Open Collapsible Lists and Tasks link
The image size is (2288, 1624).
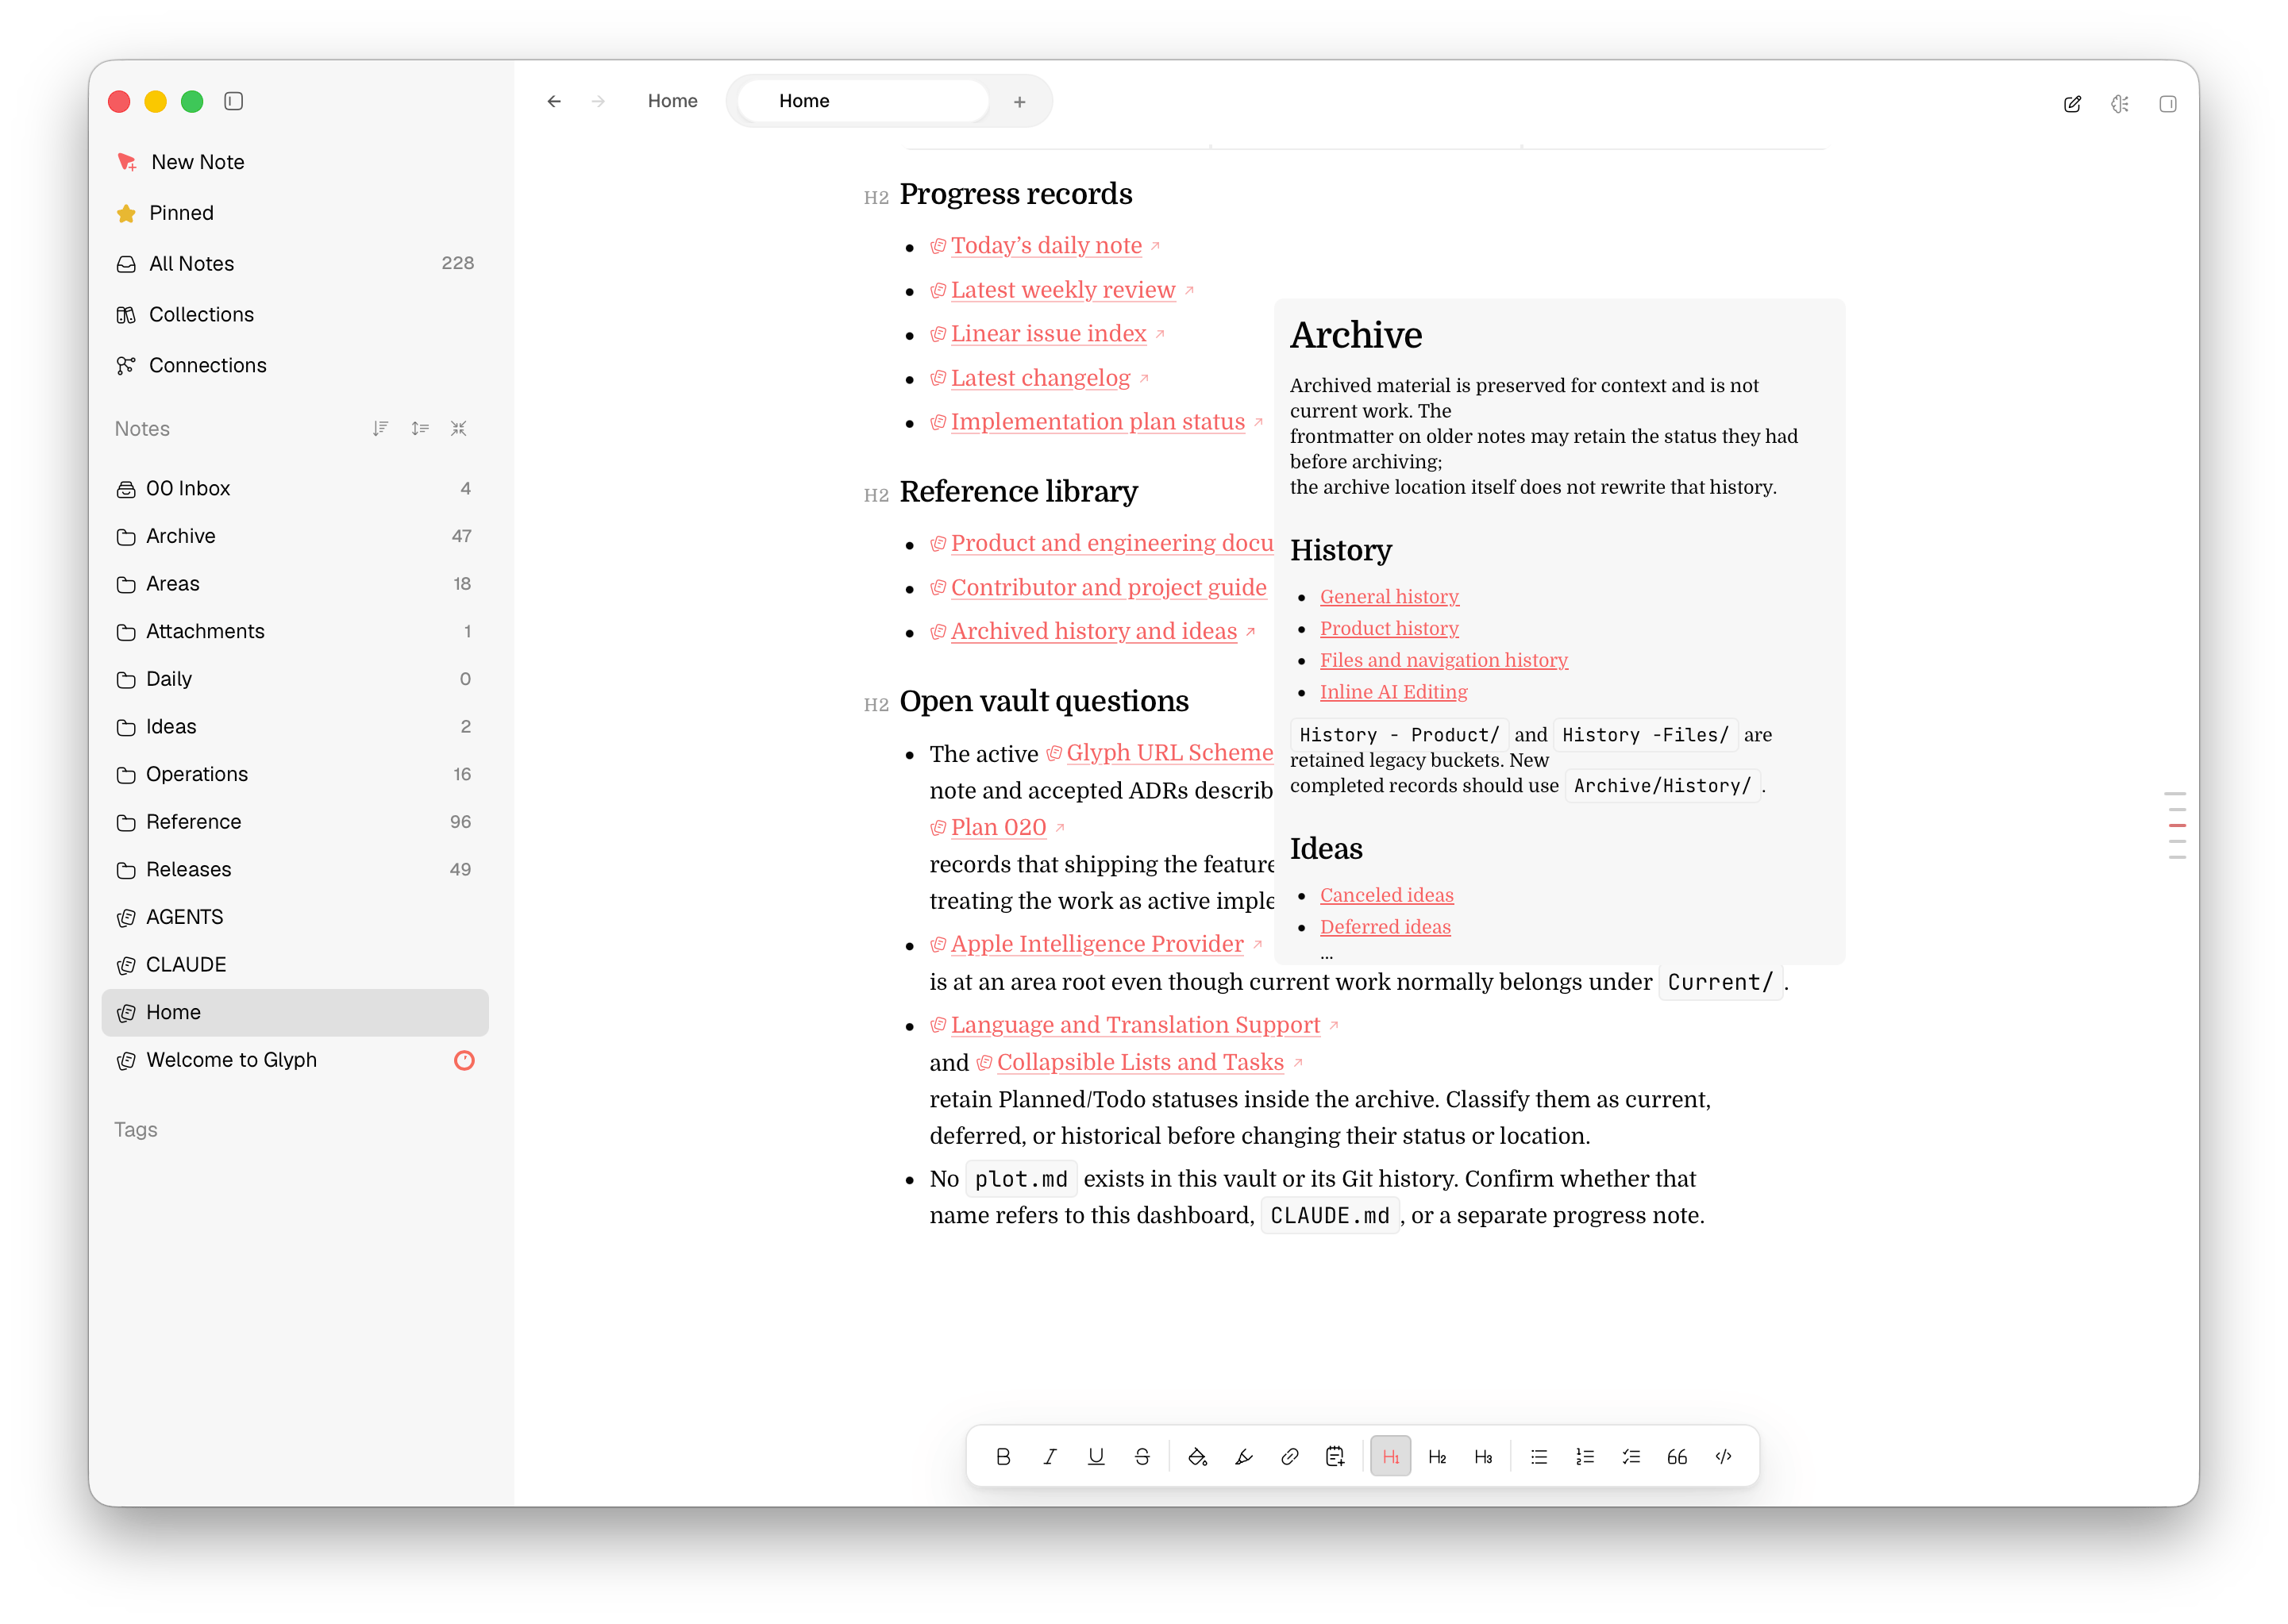(1140, 1062)
